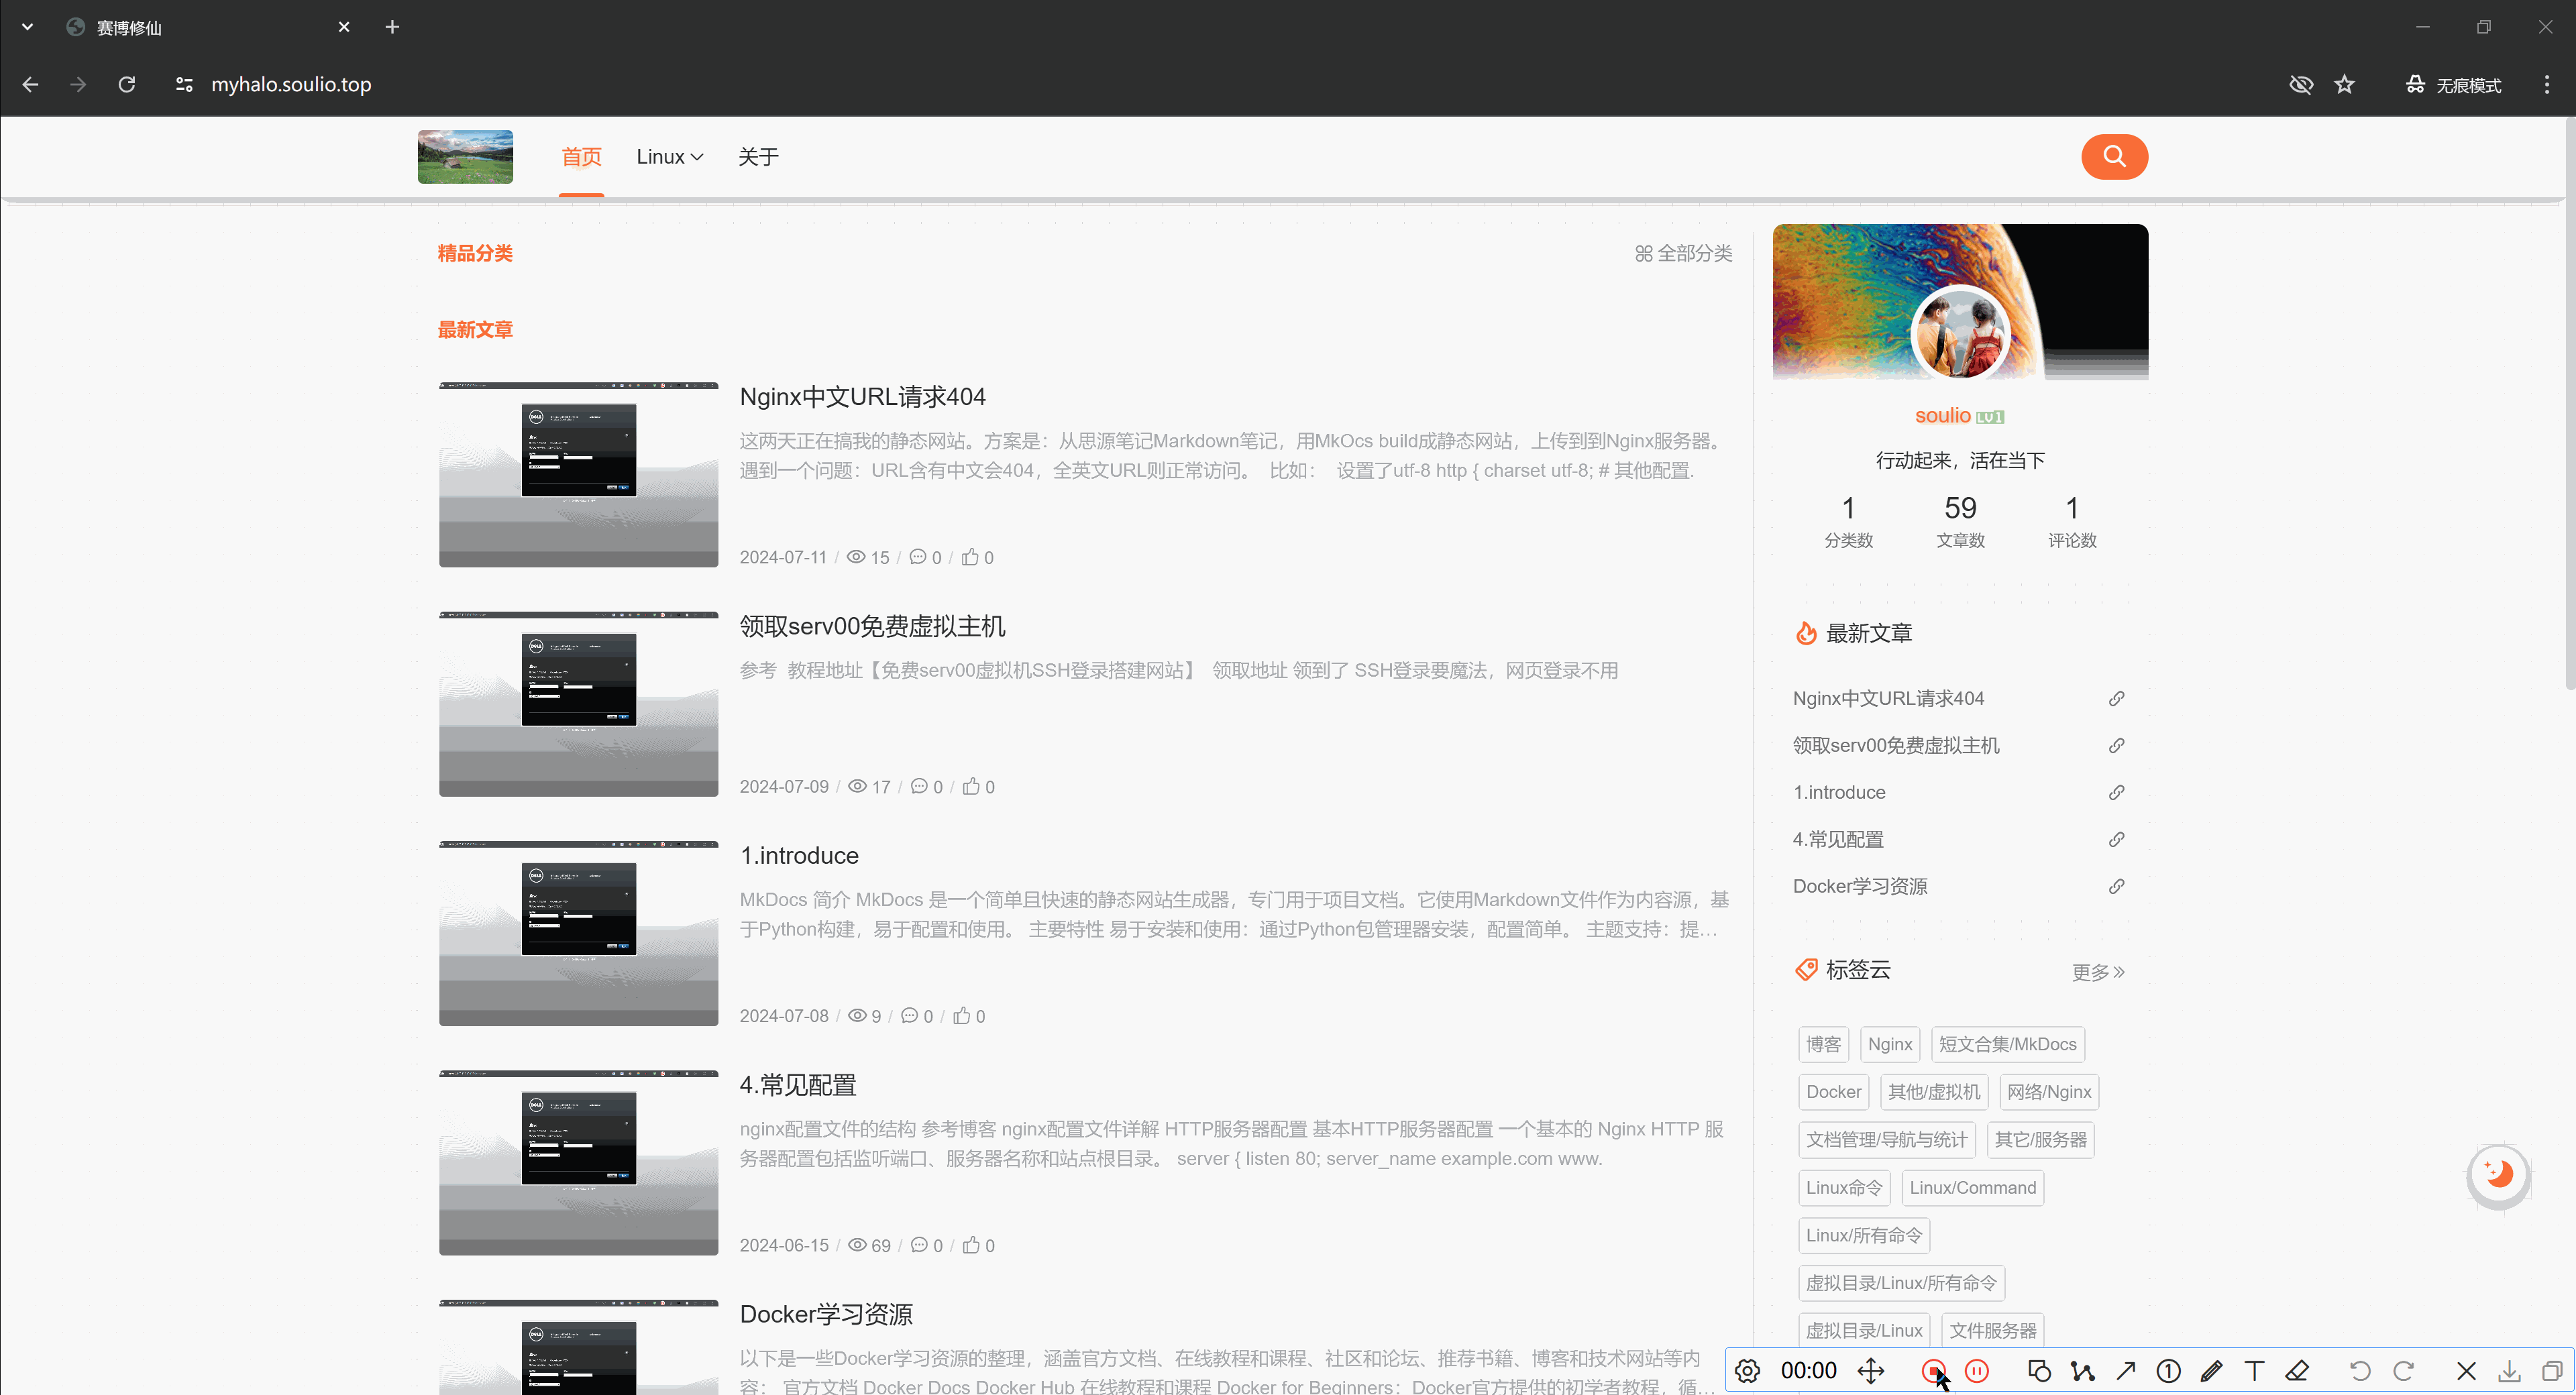Bookmark this page with the star icon

pos(2344,85)
